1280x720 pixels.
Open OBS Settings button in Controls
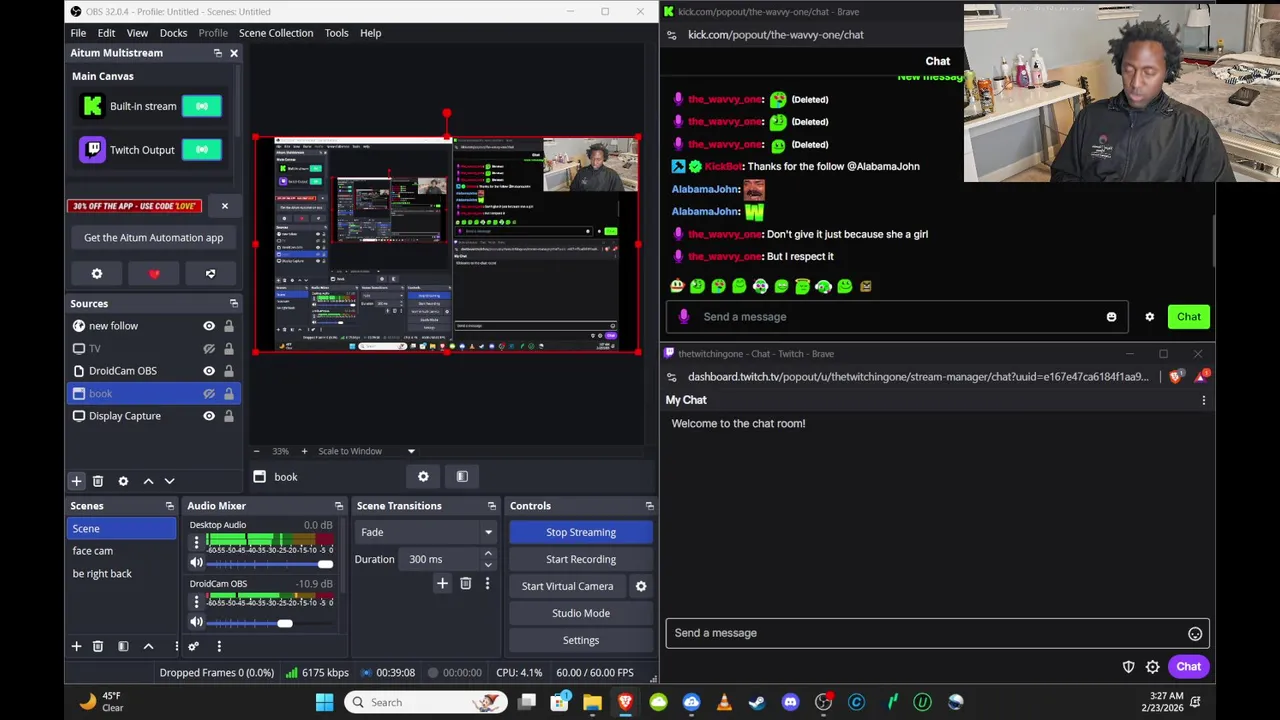[x=581, y=640]
